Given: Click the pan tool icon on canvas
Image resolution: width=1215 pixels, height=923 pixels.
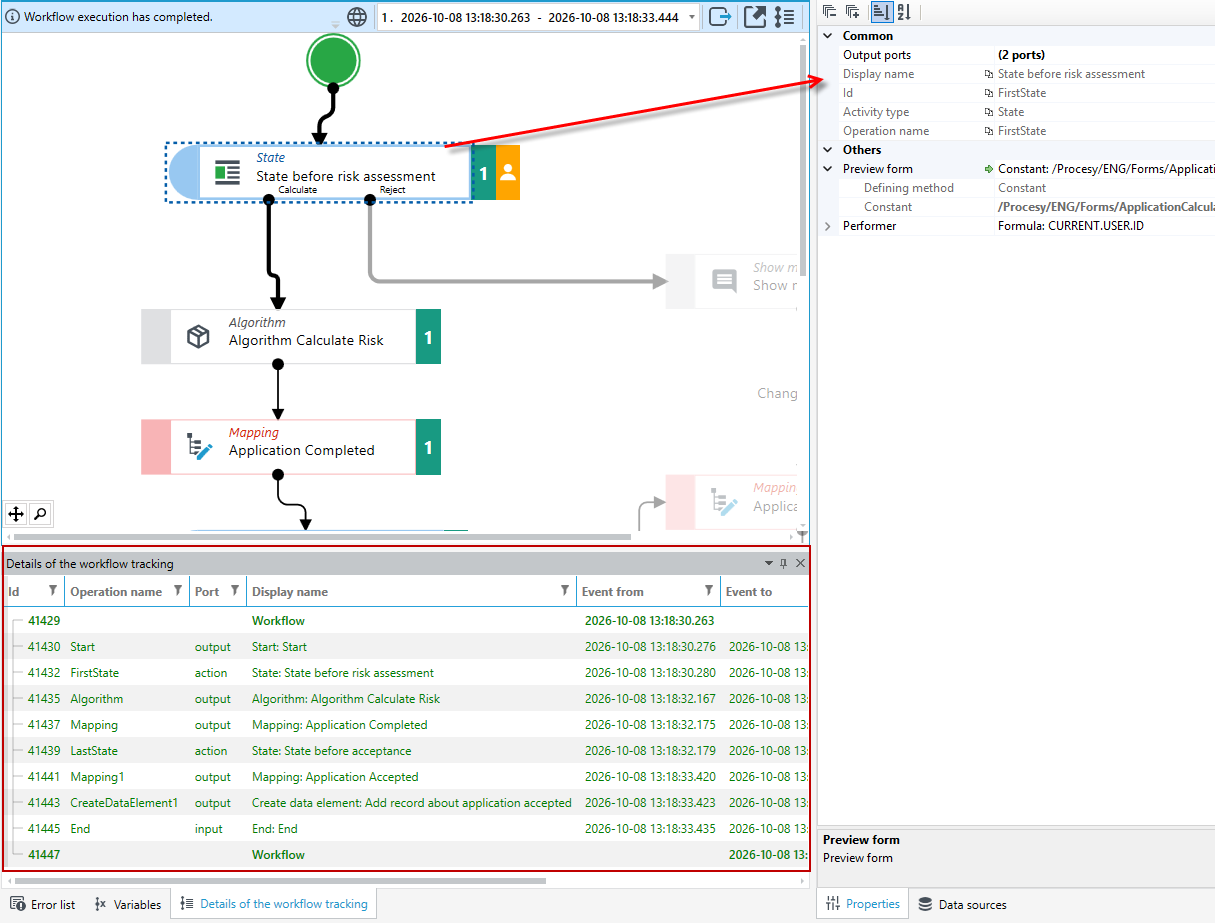Looking at the screenshot, I should click(16, 514).
